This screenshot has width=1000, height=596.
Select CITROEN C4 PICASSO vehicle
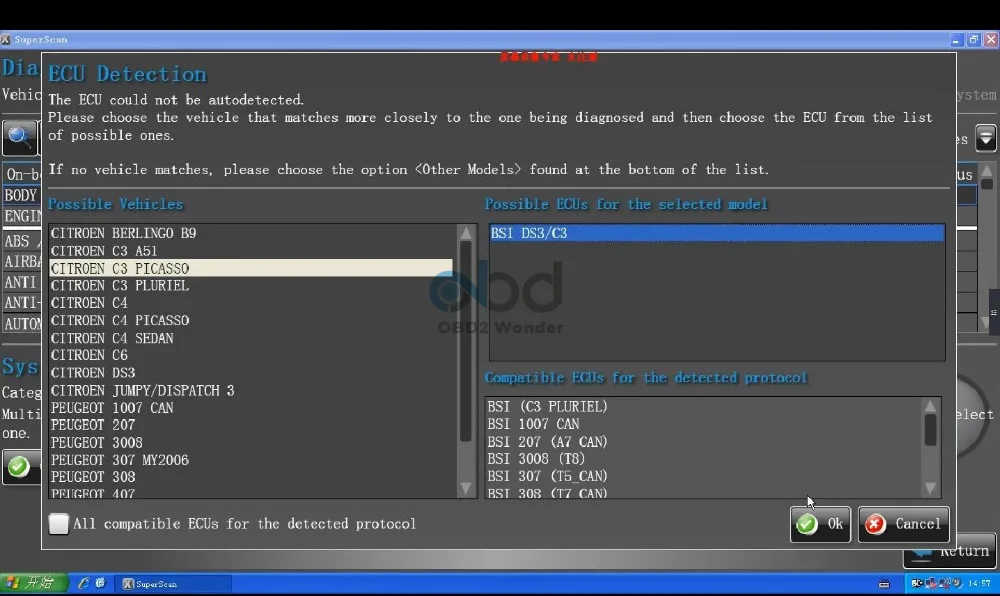[251, 320]
